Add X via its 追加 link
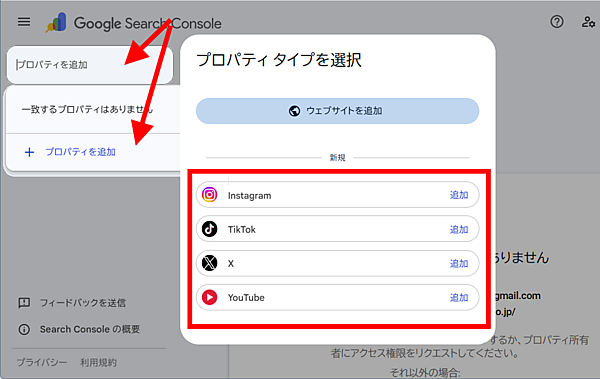The width and height of the screenshot is (600, 379). 459,263
